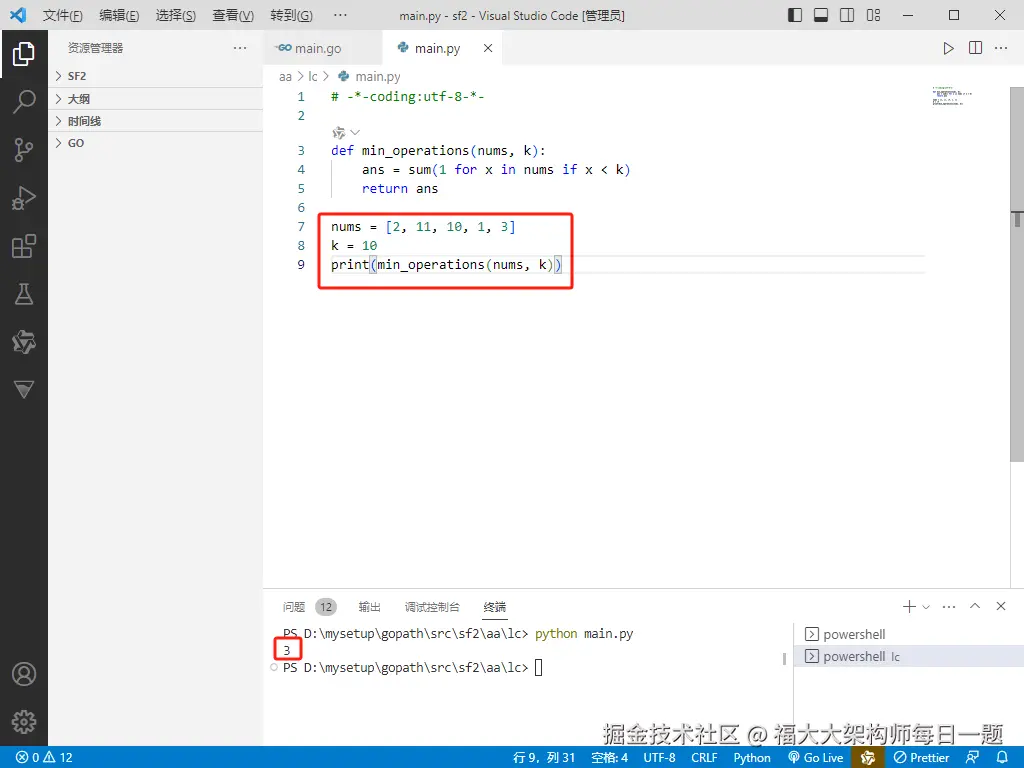Open the feedback icon in status bar
The image size is (1024, 768).
tap(972, 758)
